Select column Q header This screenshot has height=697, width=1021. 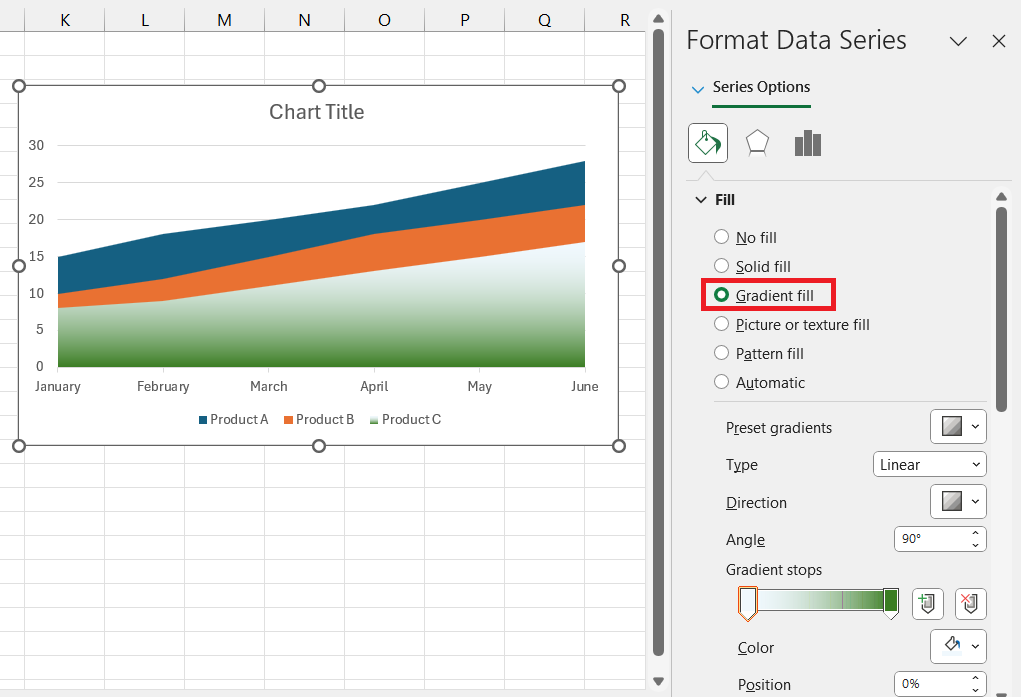(544, 20)
